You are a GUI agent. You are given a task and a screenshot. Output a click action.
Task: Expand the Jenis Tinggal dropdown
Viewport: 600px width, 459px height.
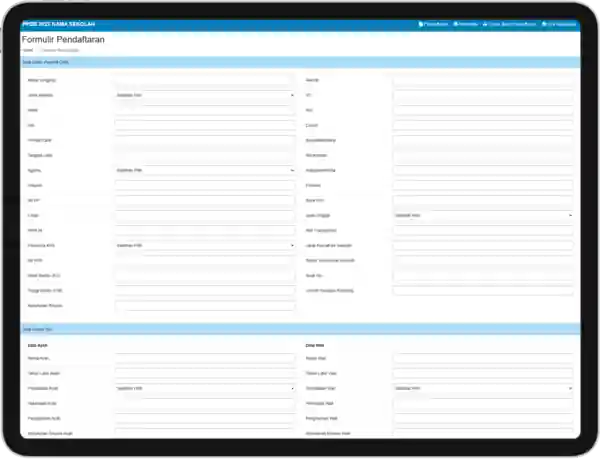point(483,215)
